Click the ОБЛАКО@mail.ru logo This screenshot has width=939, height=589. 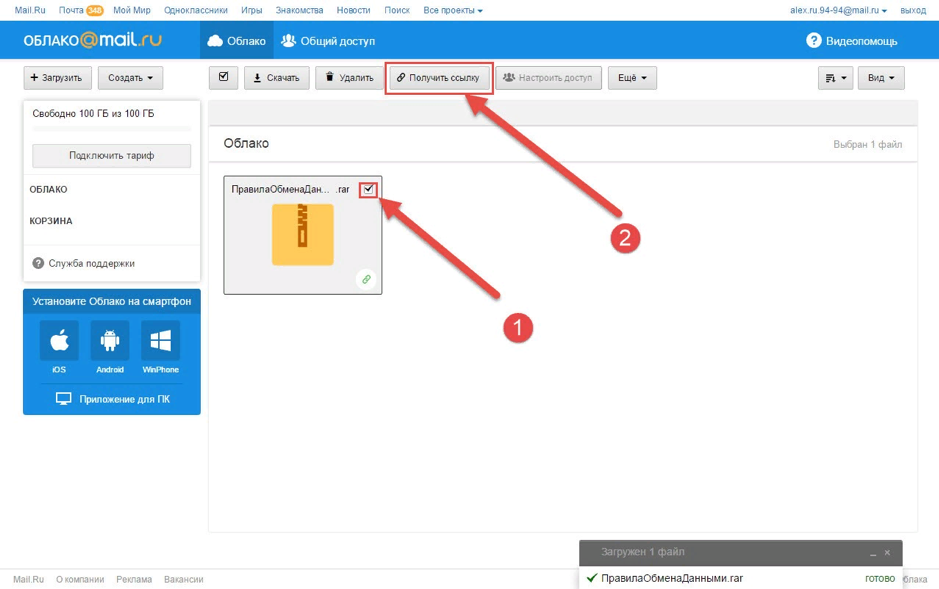[92, 40]
